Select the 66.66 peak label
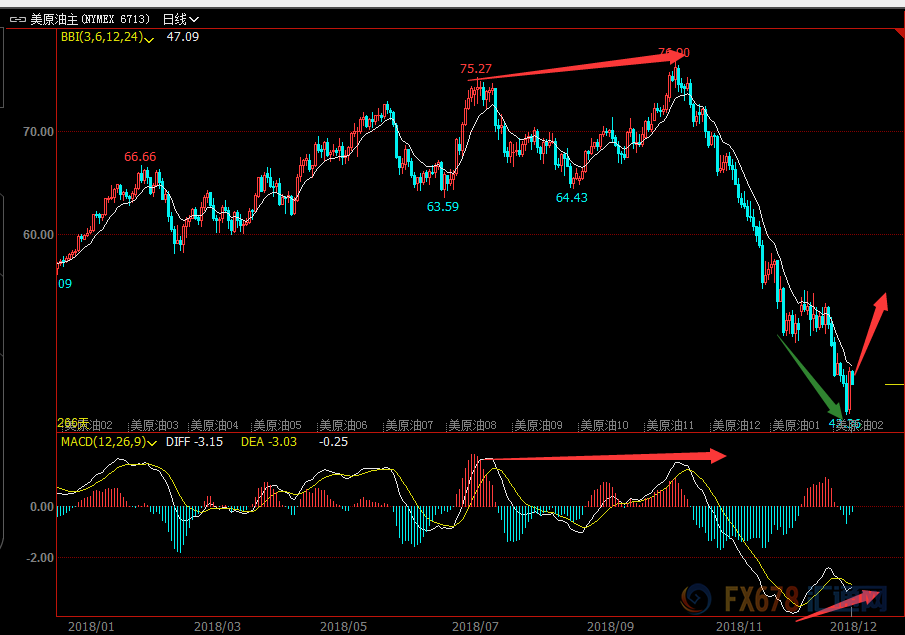The width and height of the screenshot is (905, 635). pyautogui.click(x=140, y=157)
